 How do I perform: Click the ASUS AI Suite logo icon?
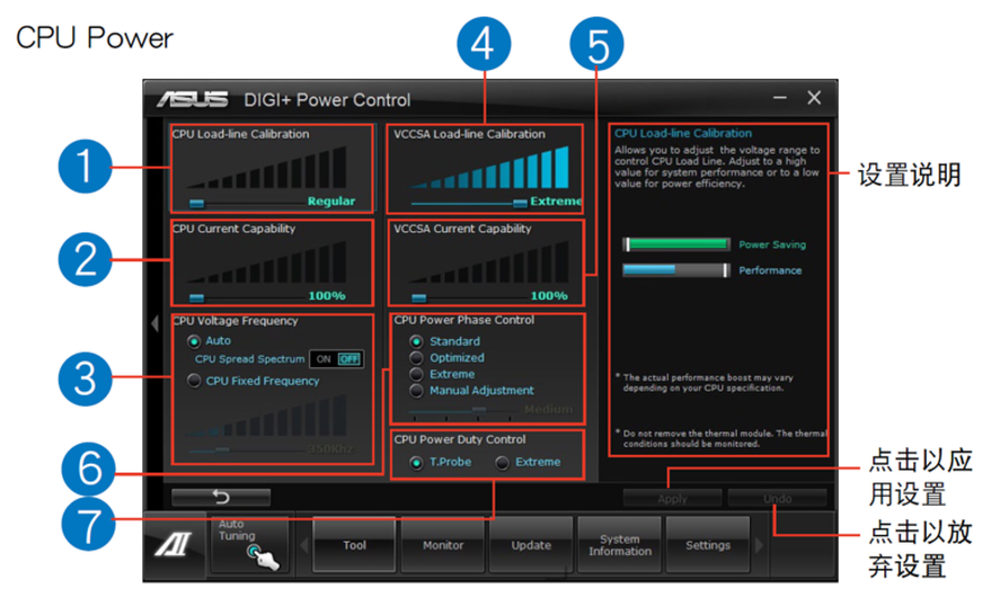point(173,545)
